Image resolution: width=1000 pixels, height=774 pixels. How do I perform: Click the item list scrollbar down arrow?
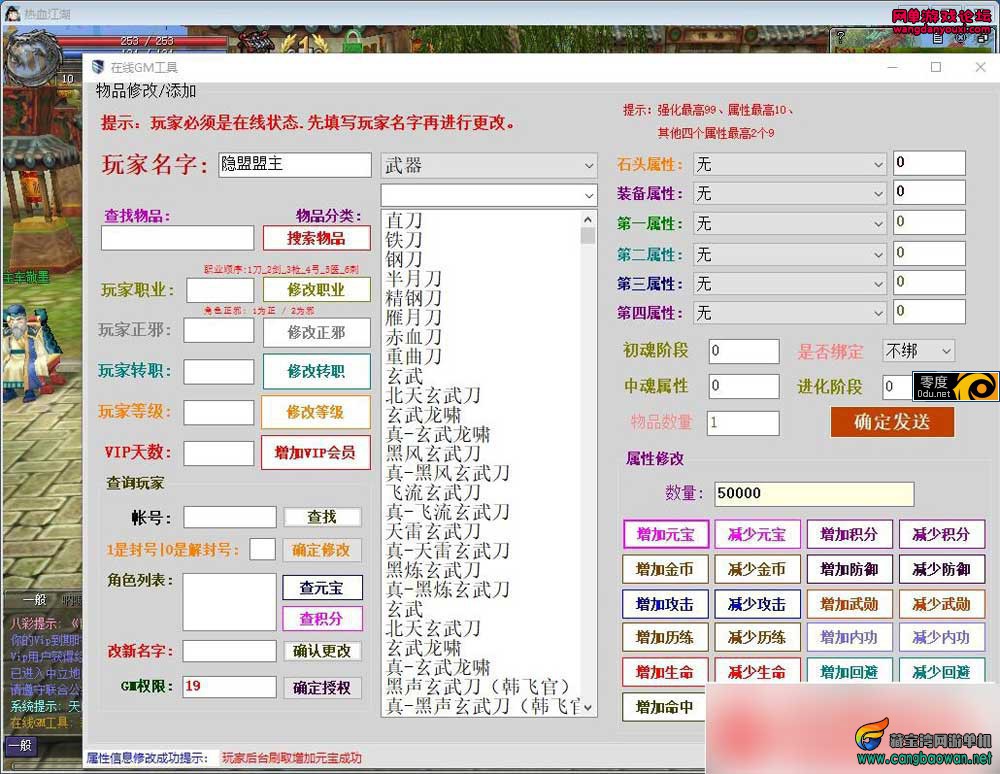click(x=587, y=707)
